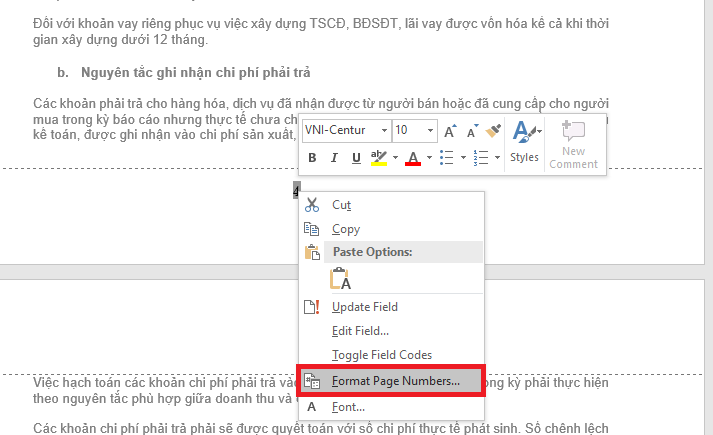Click Keep Text Only paste icon
The image size is (713, 435).
point(340,278)
